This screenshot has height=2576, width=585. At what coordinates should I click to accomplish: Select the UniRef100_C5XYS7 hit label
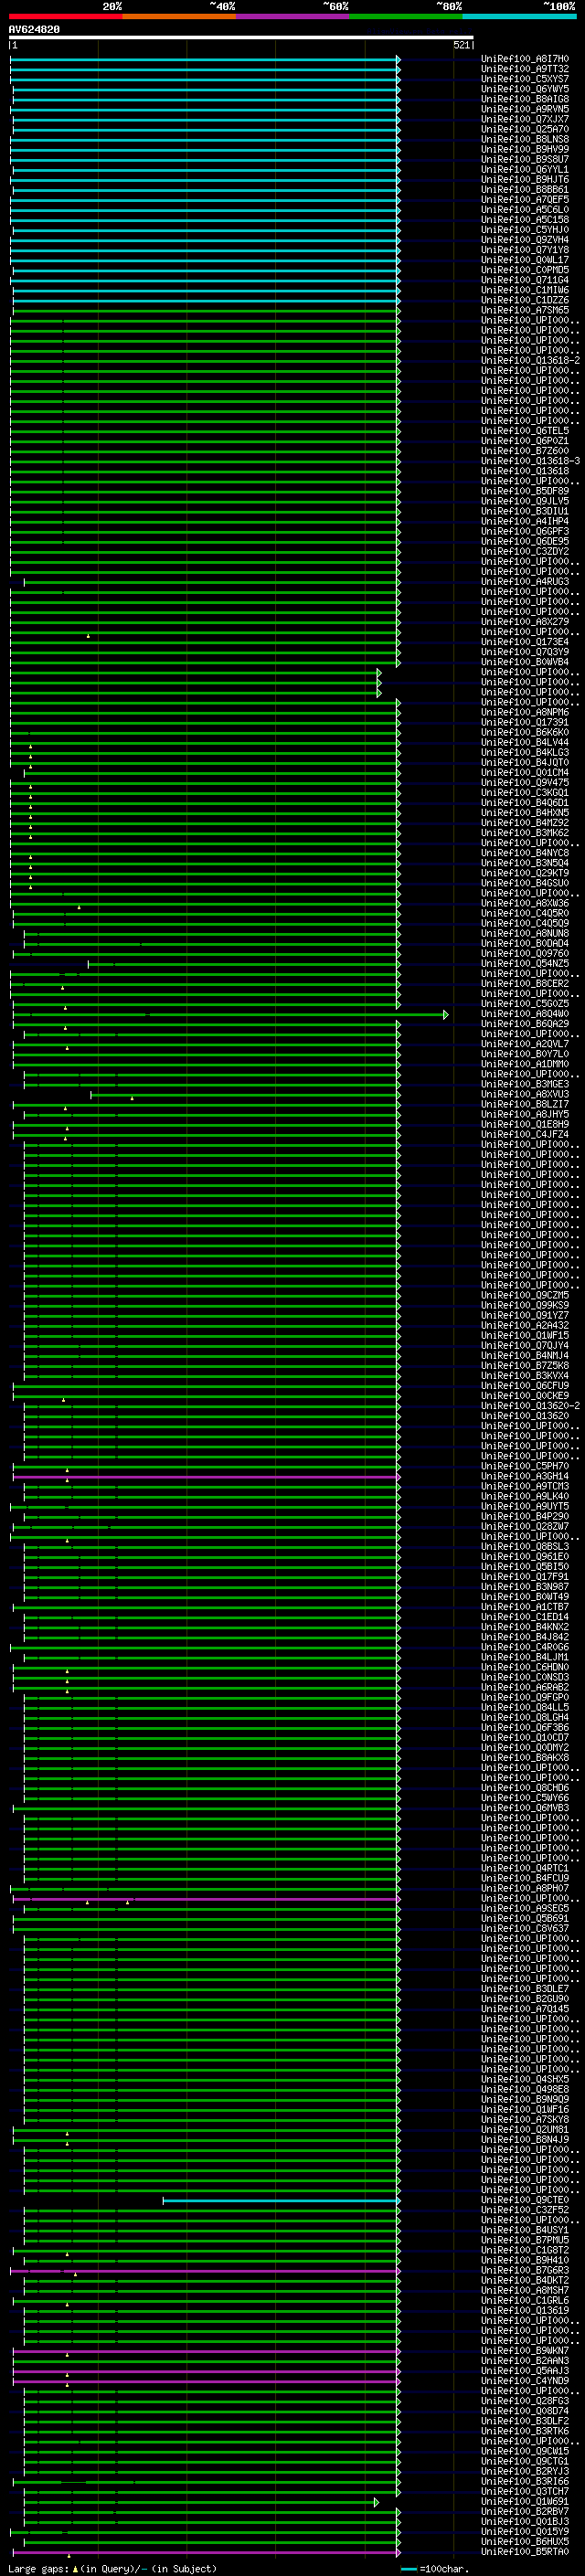tap(525, 79)
